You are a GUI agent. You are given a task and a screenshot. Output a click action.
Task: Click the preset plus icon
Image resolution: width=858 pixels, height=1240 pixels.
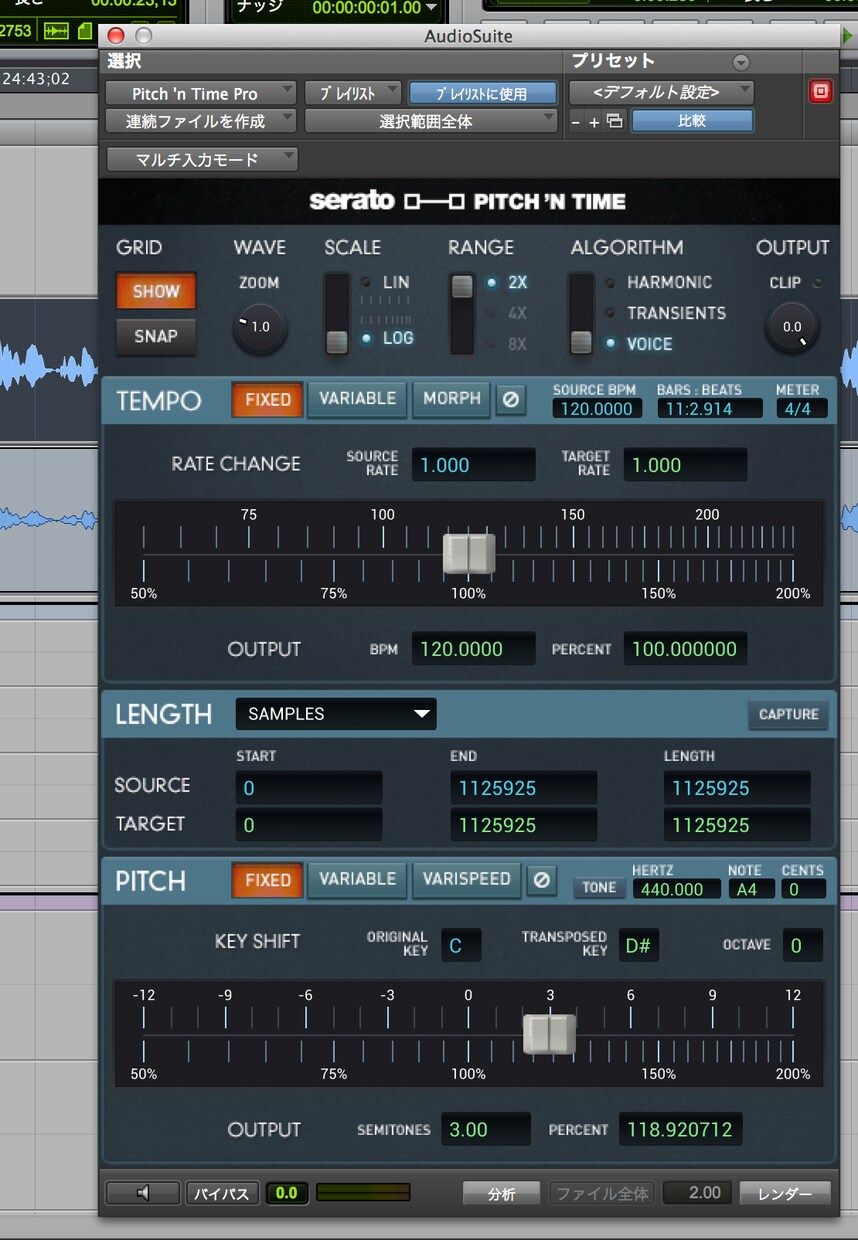tap(594, 122)
